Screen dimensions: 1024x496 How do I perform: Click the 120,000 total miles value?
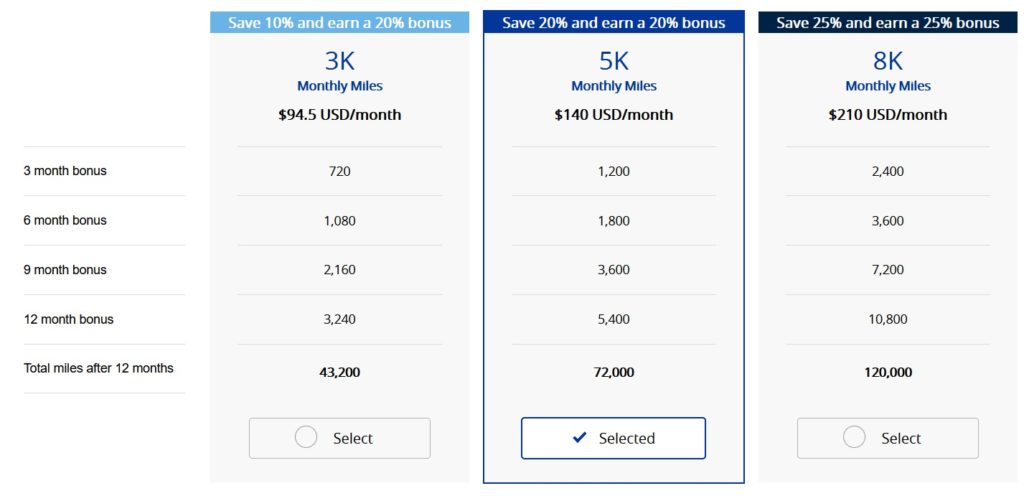pyautogui.click(x=888, y=372)
